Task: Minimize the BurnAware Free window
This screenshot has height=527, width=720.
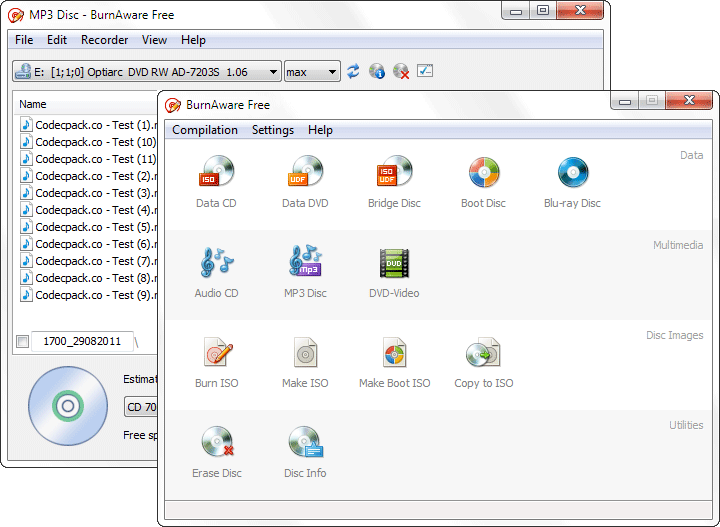Action: pos(624,101)
